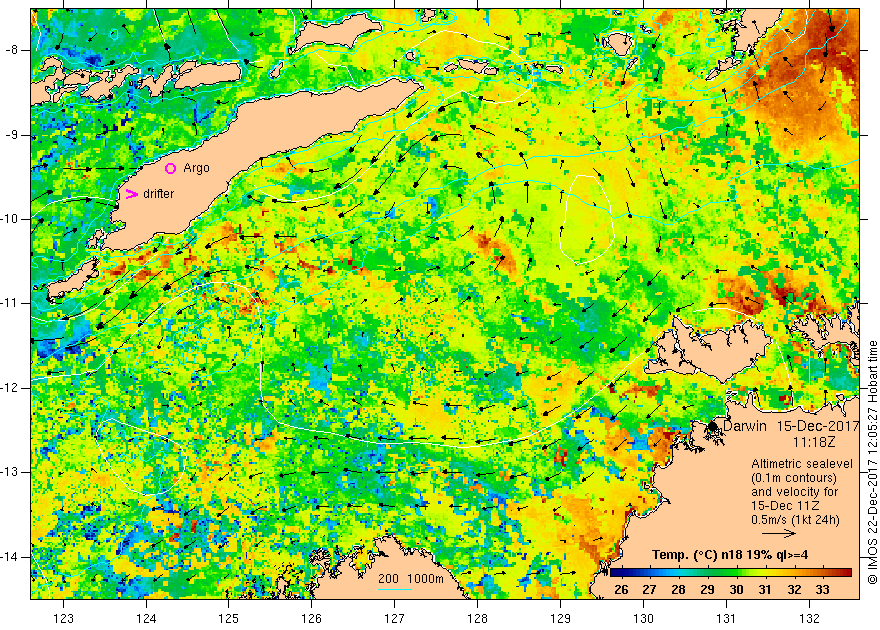Screen dimensions: 880x630
Task: Click the green 29° colorbar section
Action: pos(707,572)
